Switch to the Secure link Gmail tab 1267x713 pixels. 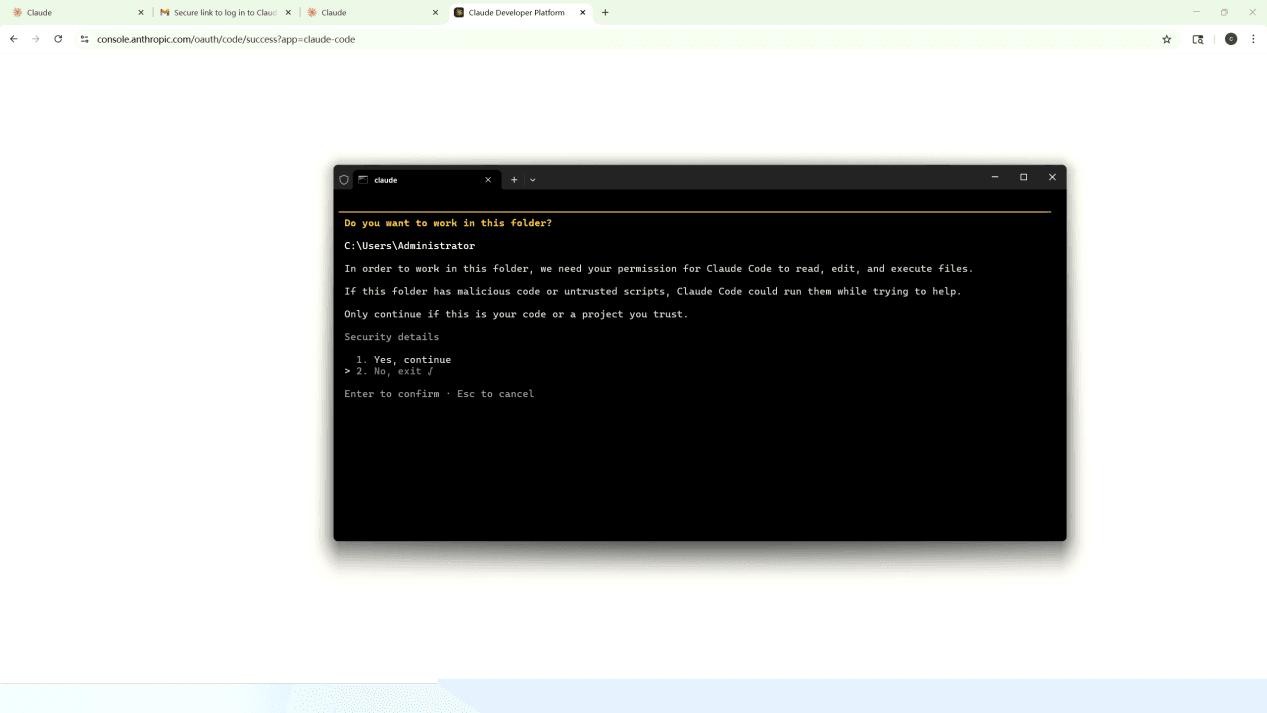pos(224,13)
